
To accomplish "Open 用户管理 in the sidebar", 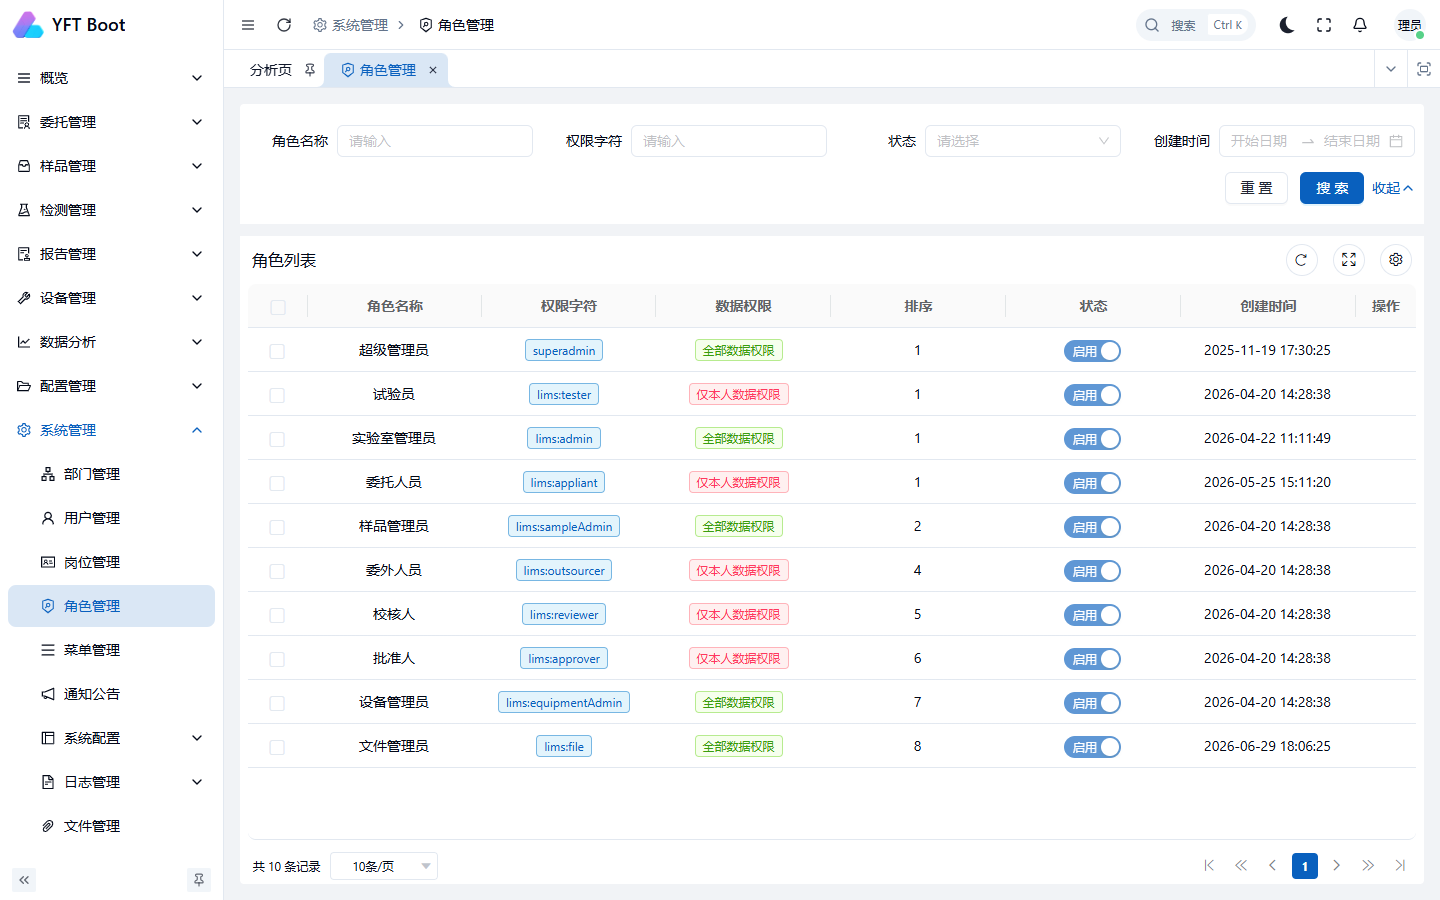I will [111, 518].
